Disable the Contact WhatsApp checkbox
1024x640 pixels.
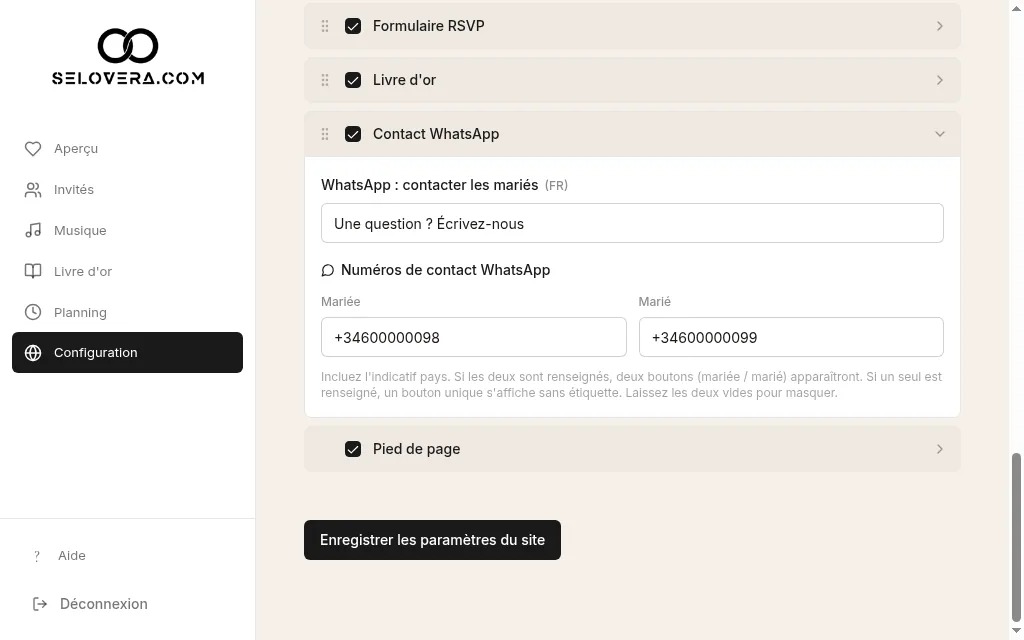(353, 134)
